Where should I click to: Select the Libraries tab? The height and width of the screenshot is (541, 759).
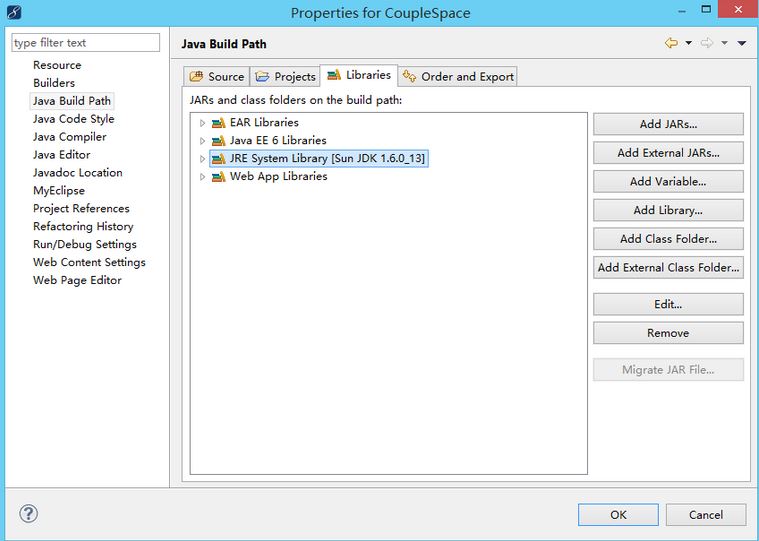359,75
